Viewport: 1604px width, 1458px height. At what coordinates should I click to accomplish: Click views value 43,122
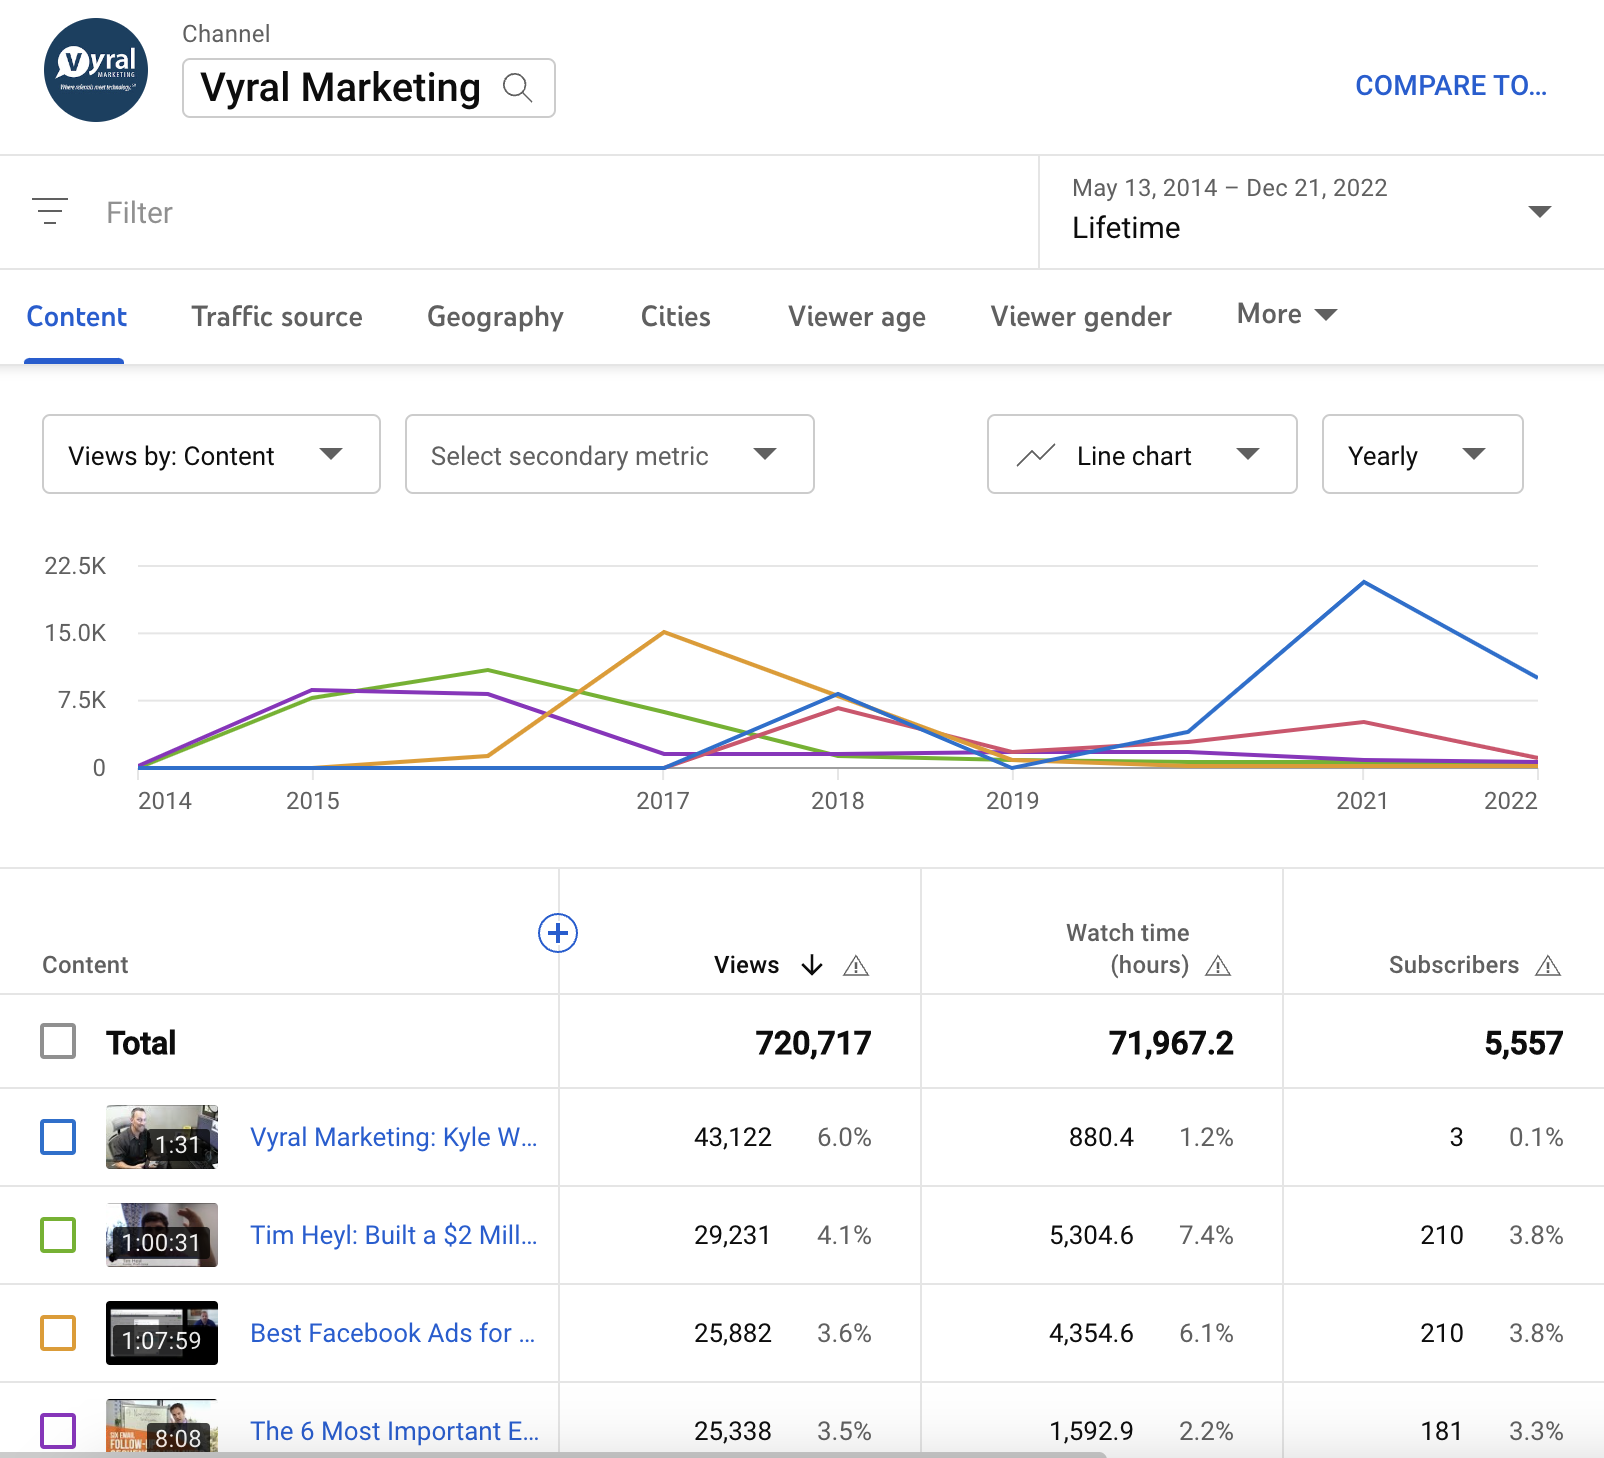tap(733, 1137)
